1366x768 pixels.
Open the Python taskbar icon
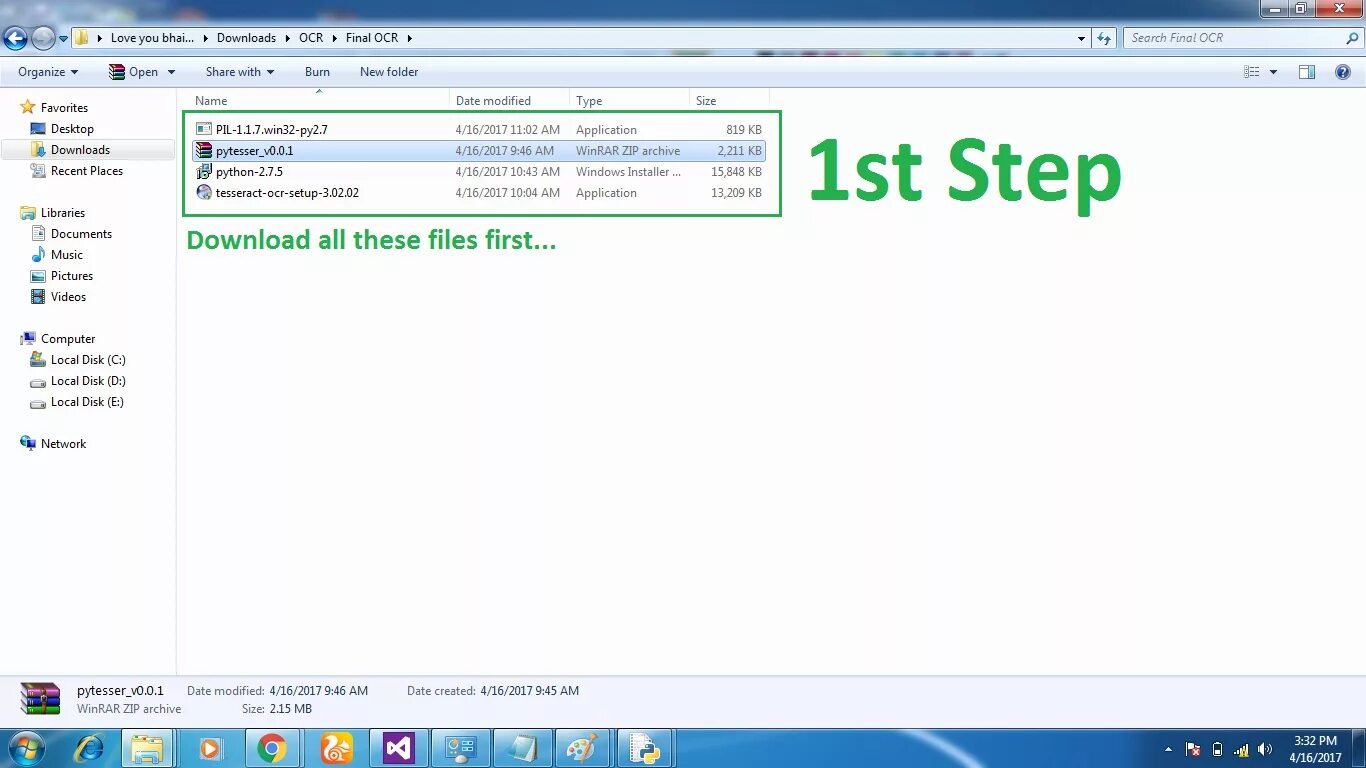[x=644, y=748]
